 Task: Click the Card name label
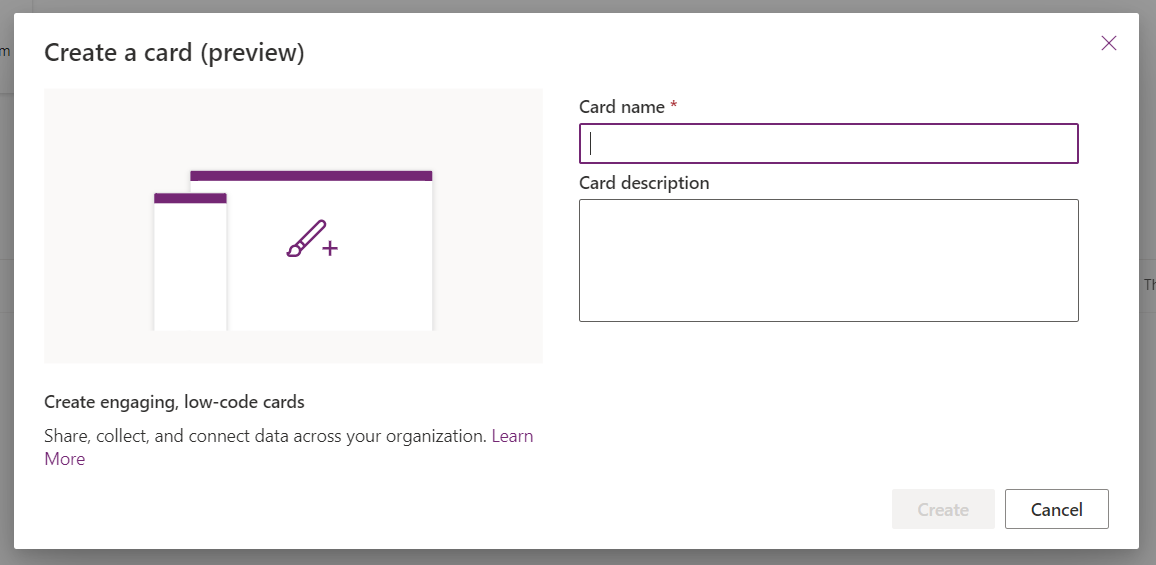click(x=621, y=107)
